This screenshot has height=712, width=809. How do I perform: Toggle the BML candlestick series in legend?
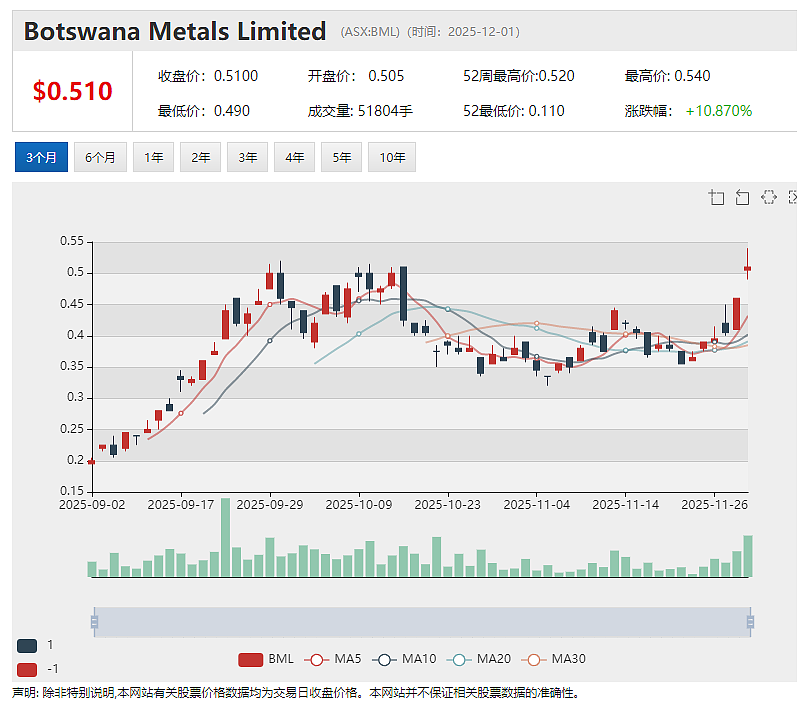click(x=266, y=659)
